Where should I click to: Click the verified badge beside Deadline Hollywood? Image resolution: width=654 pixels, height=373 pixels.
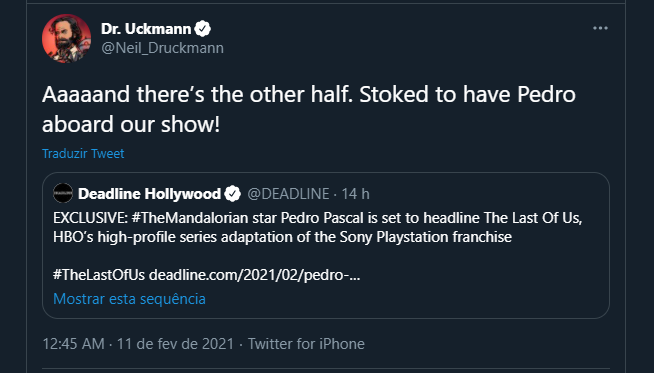(233, 194)
